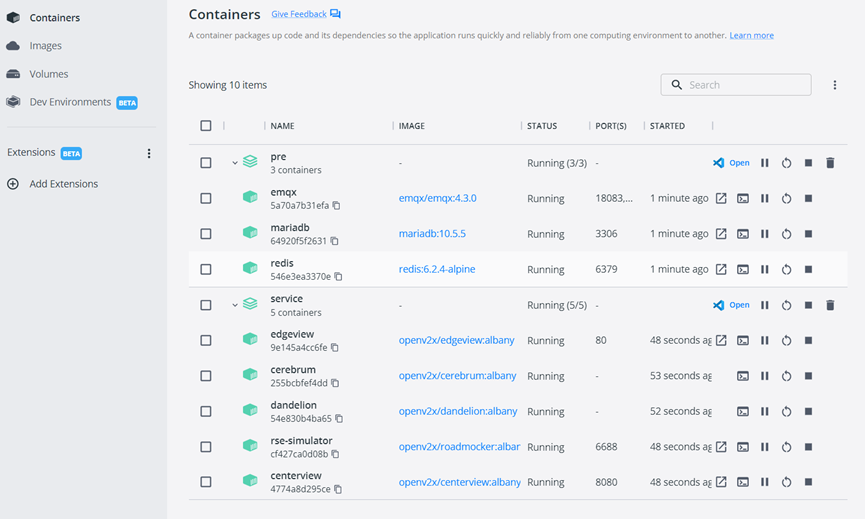Image resolution: width=865 pixels, height=519 pixels.
Task: Go to Images in the sidebar
Action: pos(45,46)
